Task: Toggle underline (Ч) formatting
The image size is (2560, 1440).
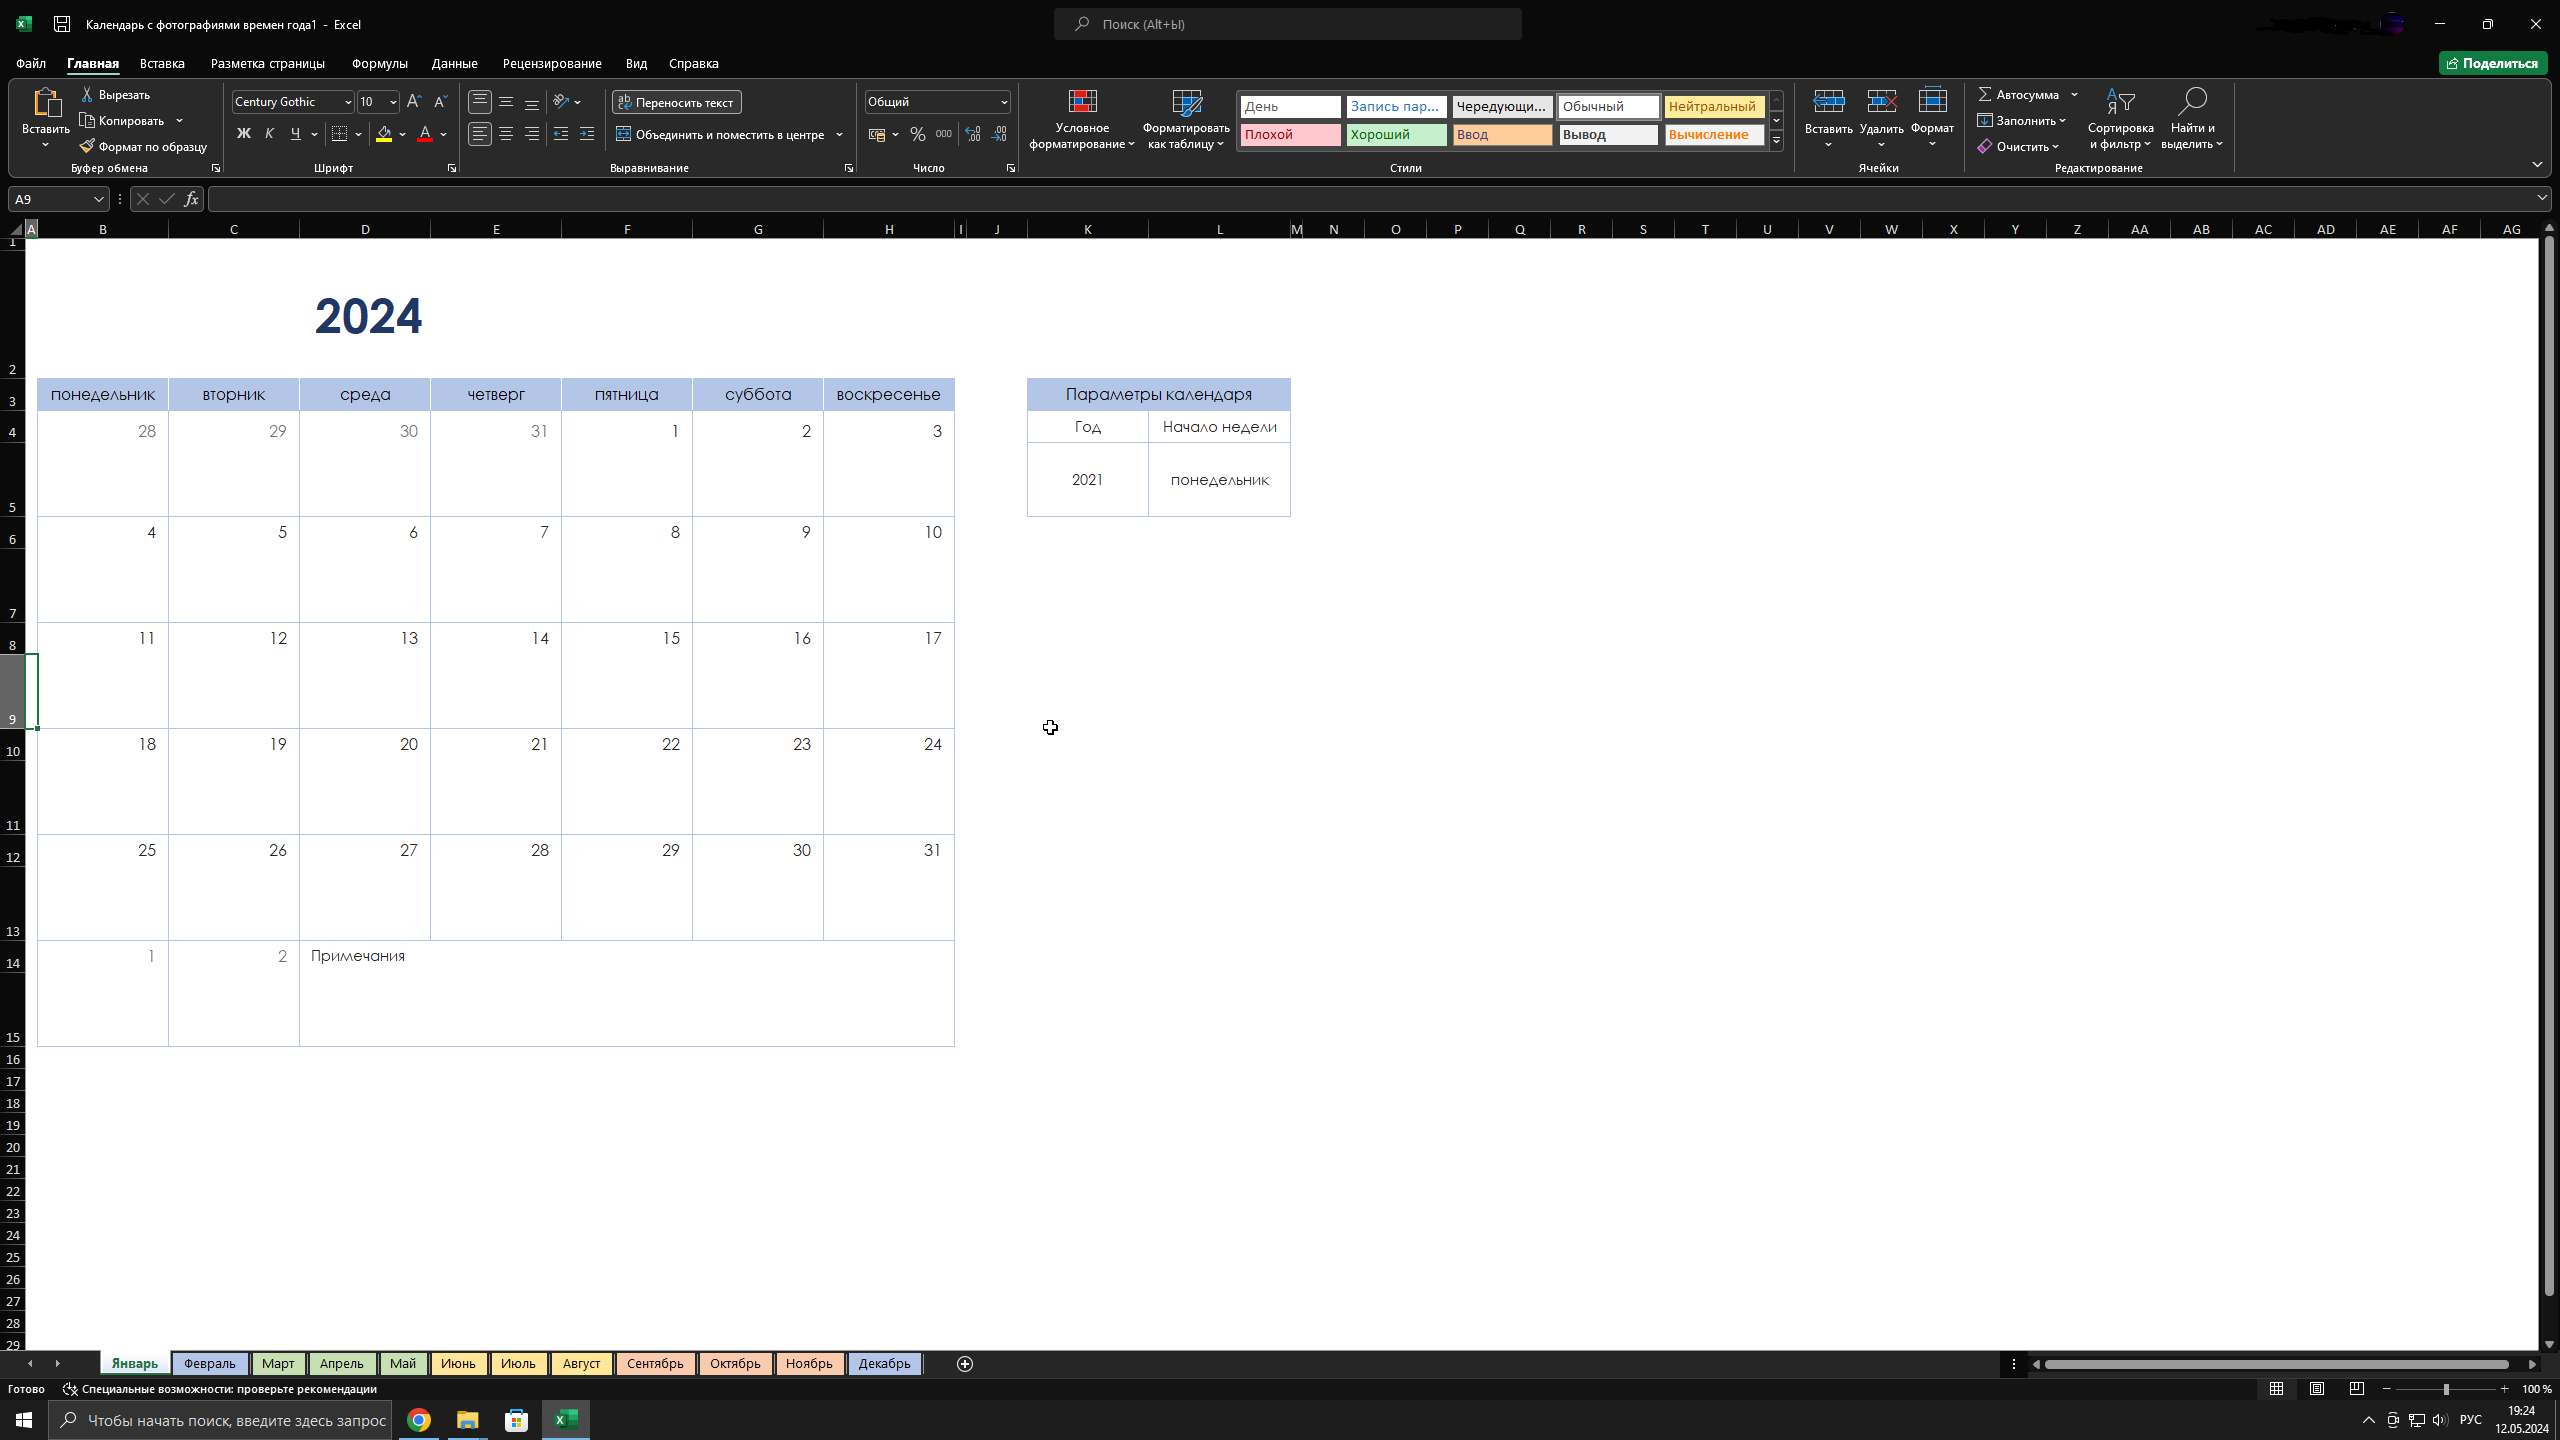Action: coord(295,134)
